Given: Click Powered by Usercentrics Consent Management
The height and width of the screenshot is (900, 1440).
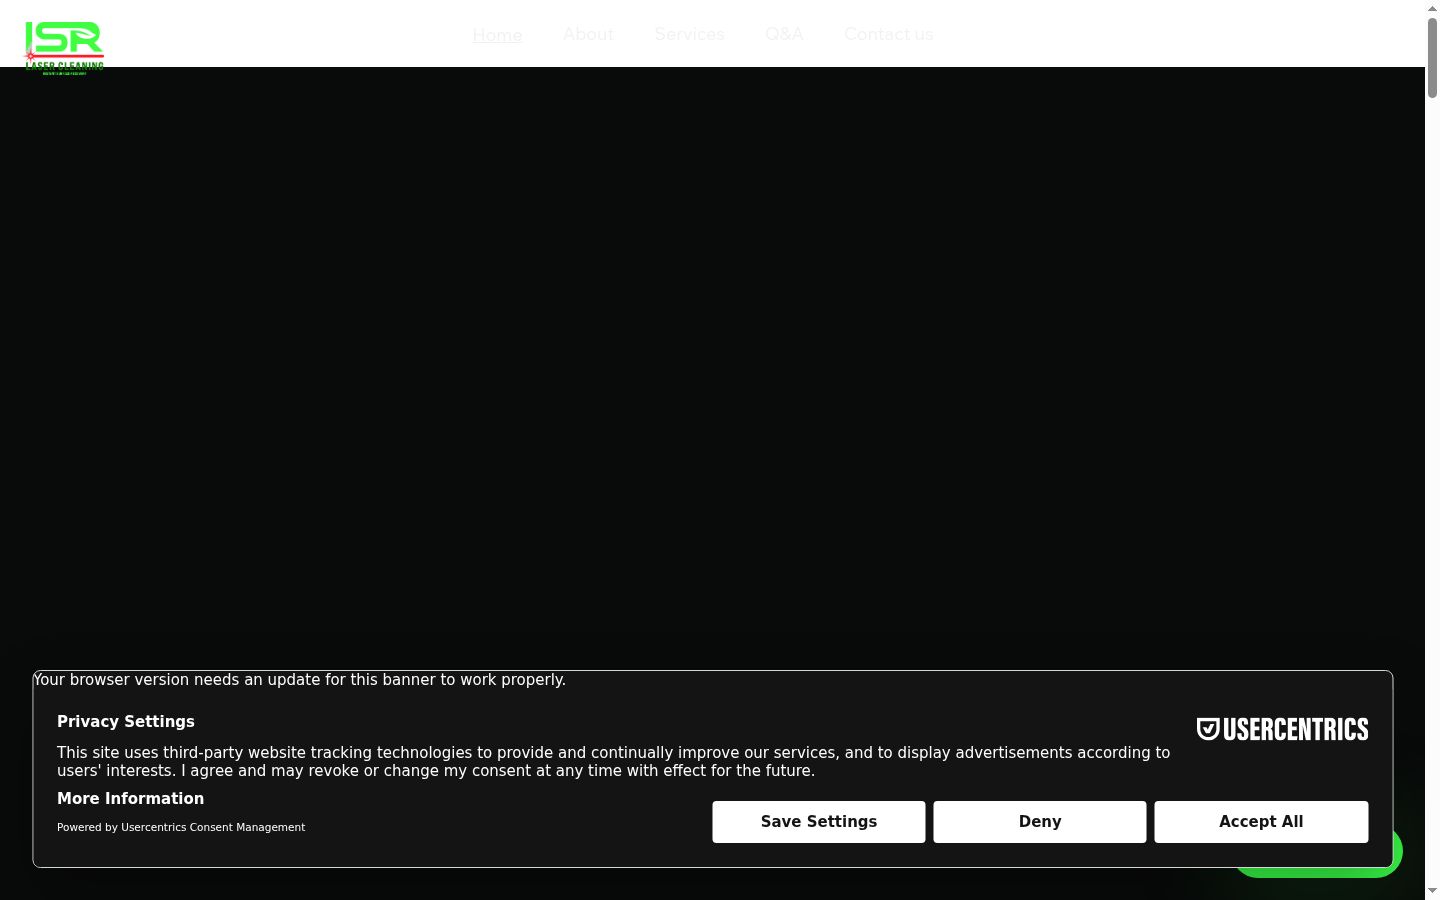Looking at the screenshot, I should click(x=181, y=827).
